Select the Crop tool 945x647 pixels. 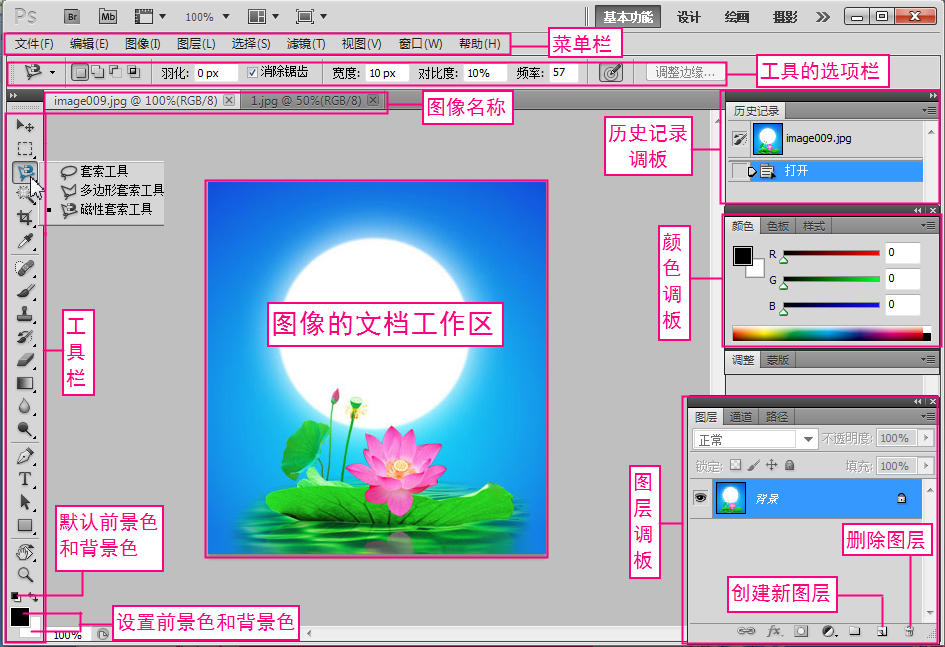[25, 217]
